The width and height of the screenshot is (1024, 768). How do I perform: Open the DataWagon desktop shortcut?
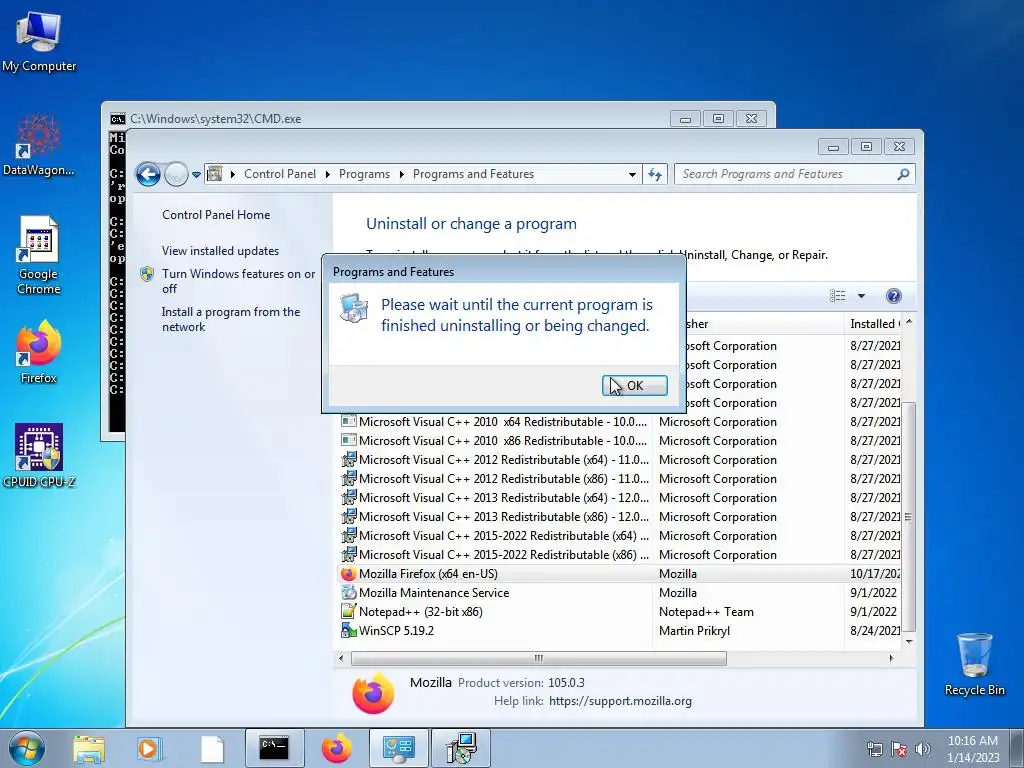click(x=39, y=145)
